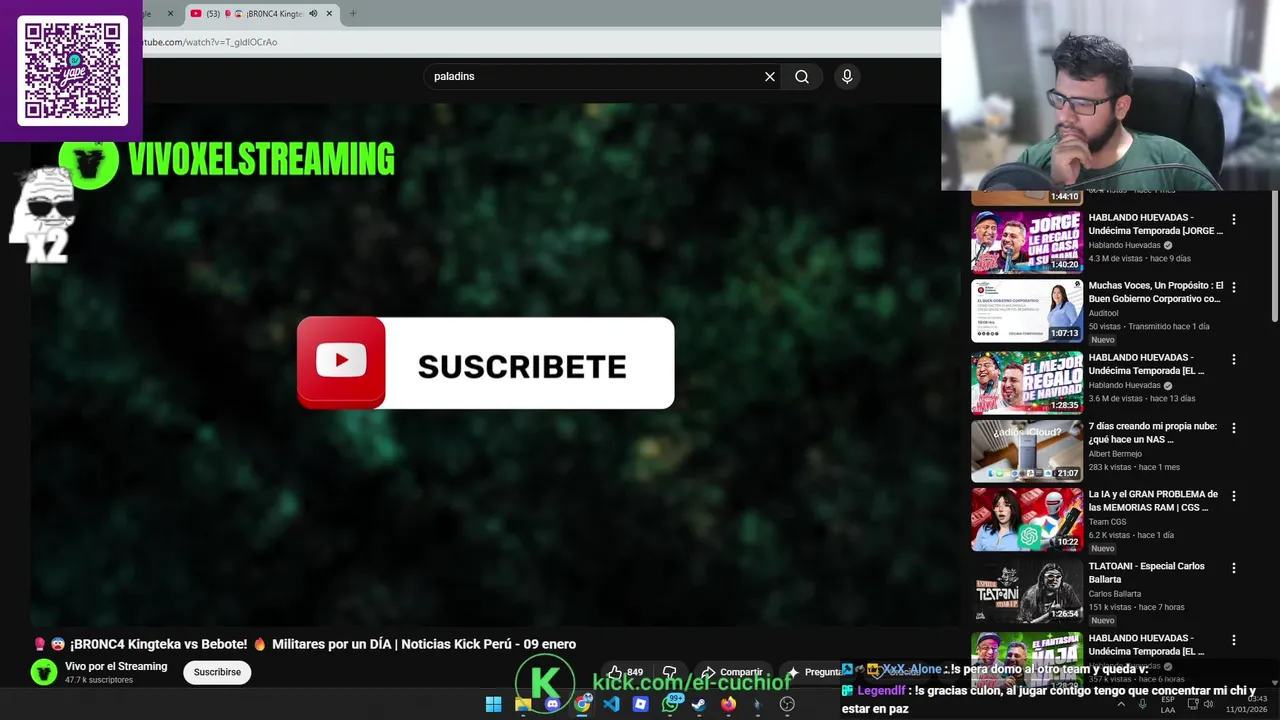Open La IA y MEMORIAS RAM thumbnail
The width and height of the screenshot is (1280, 720).
coord(1027,519)
